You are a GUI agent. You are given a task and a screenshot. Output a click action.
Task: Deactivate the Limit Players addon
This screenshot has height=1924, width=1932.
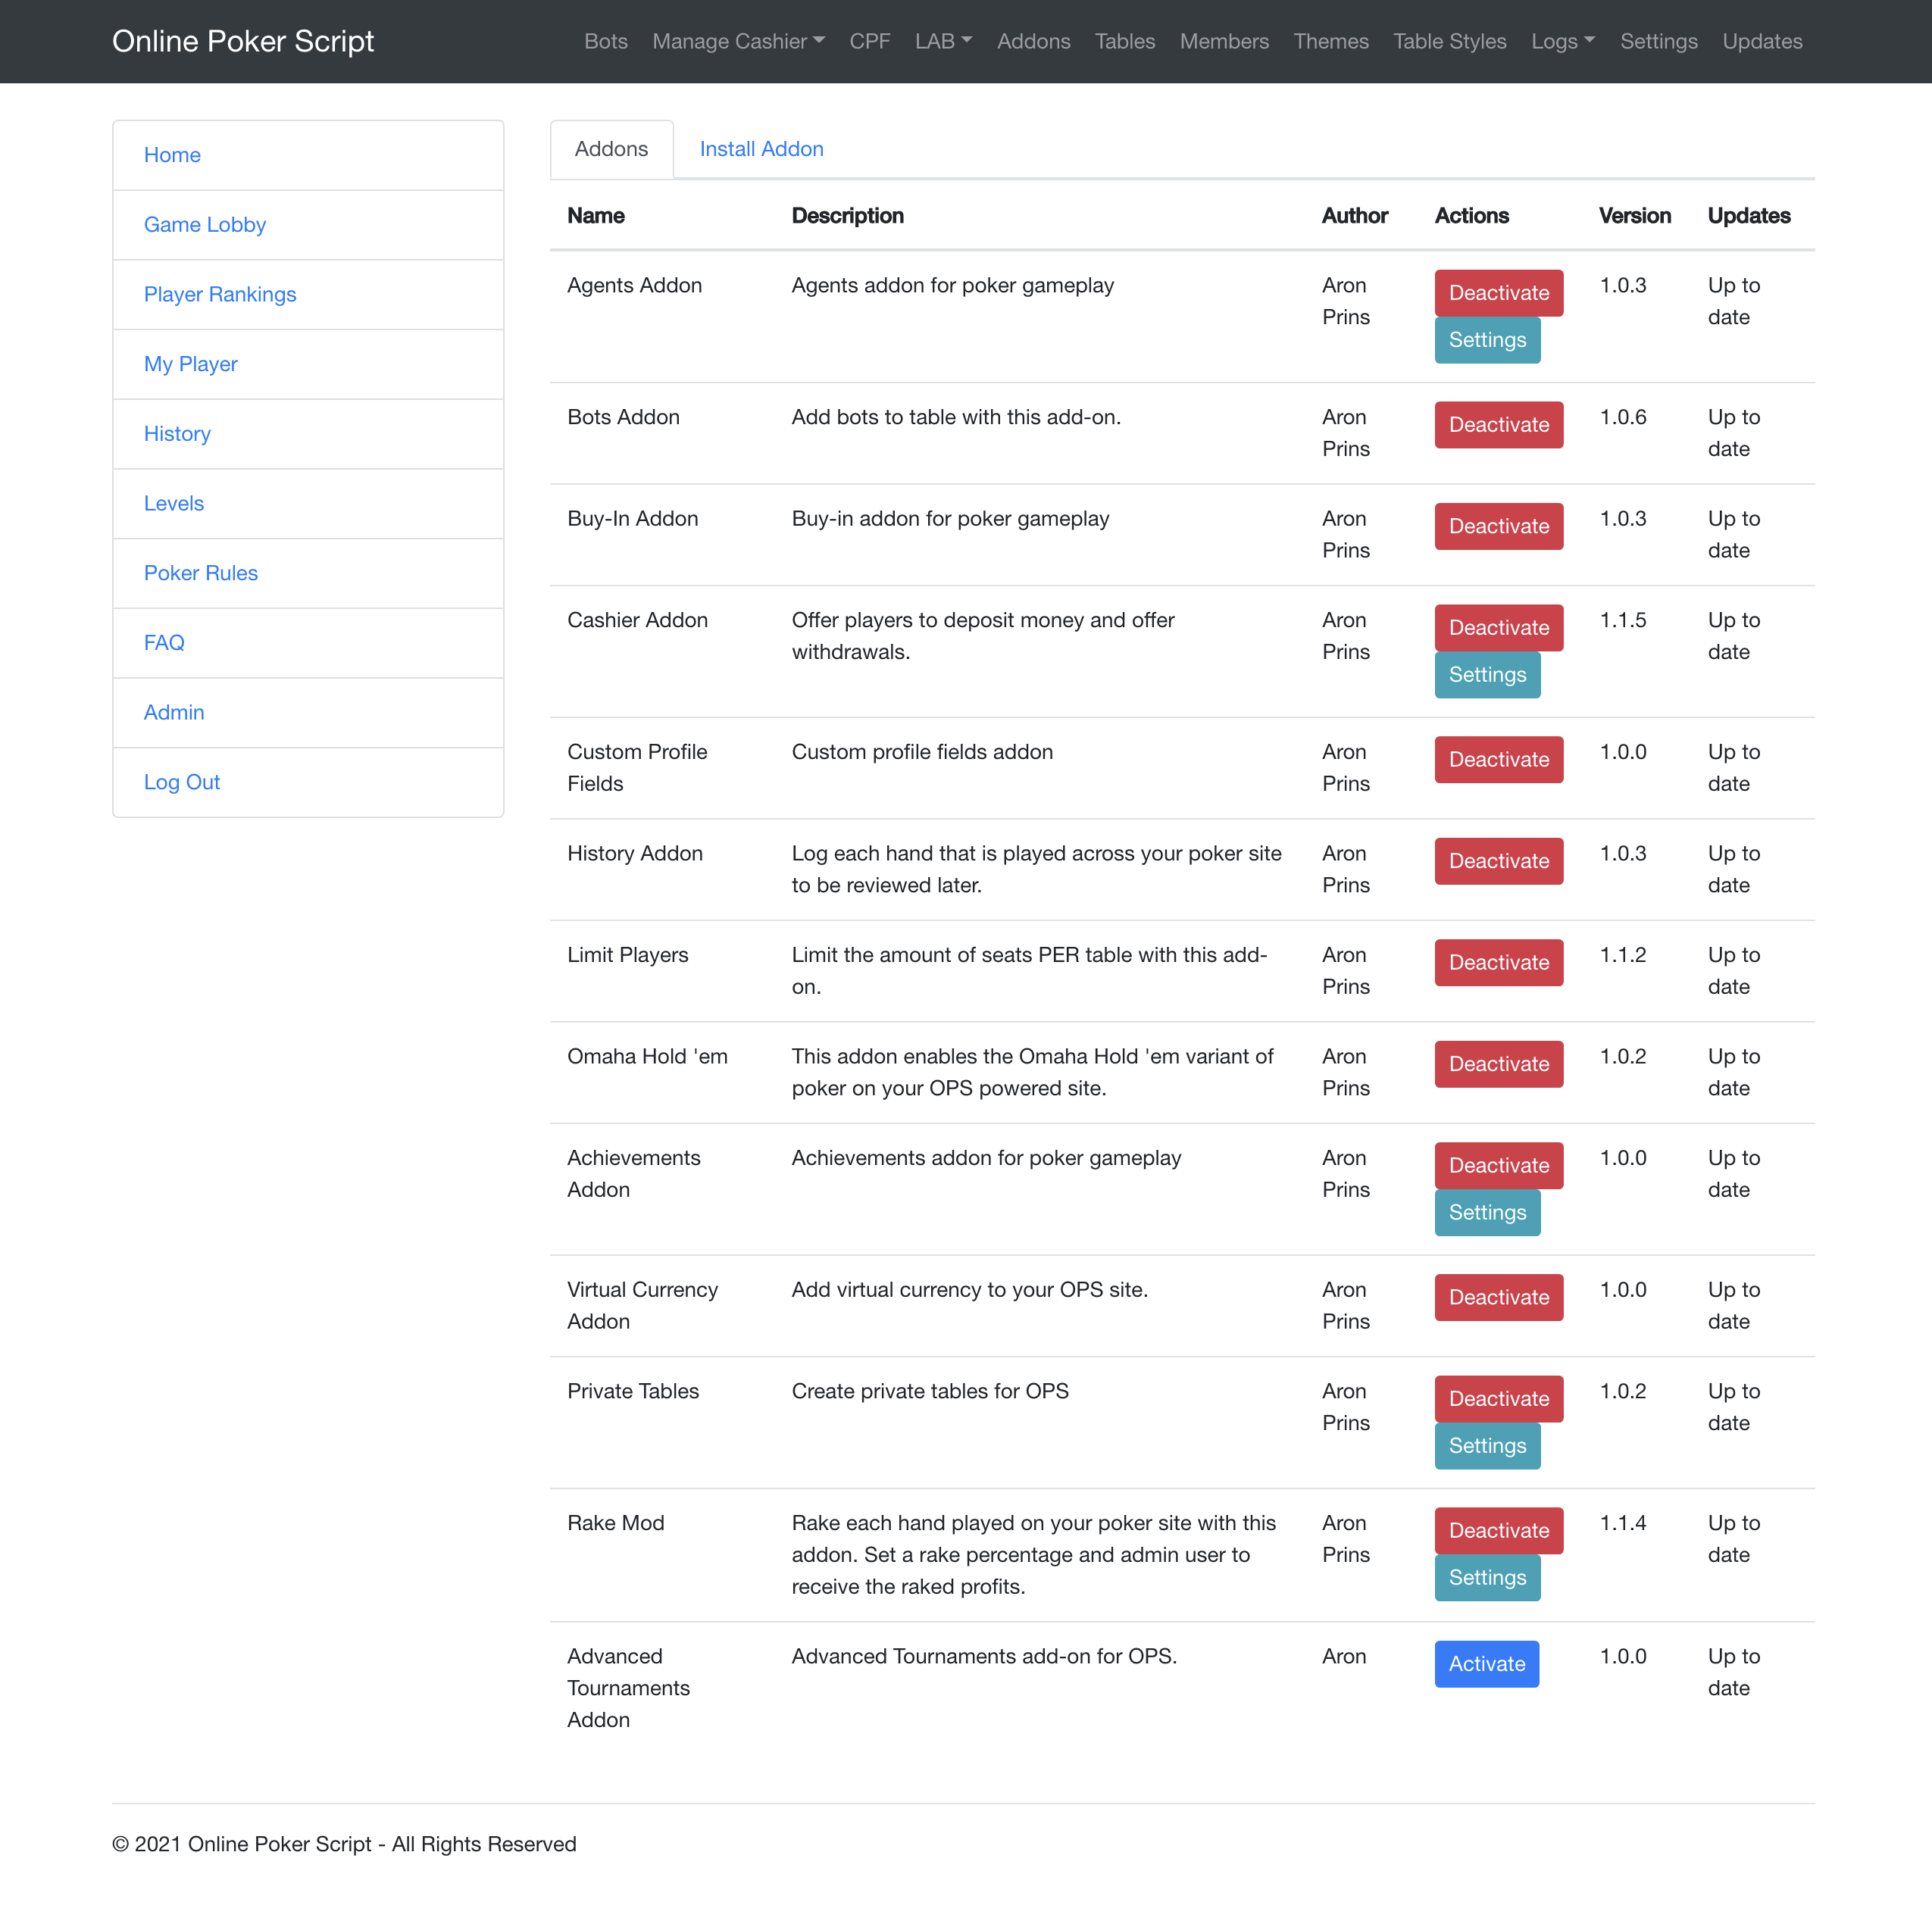point(1498,963)
